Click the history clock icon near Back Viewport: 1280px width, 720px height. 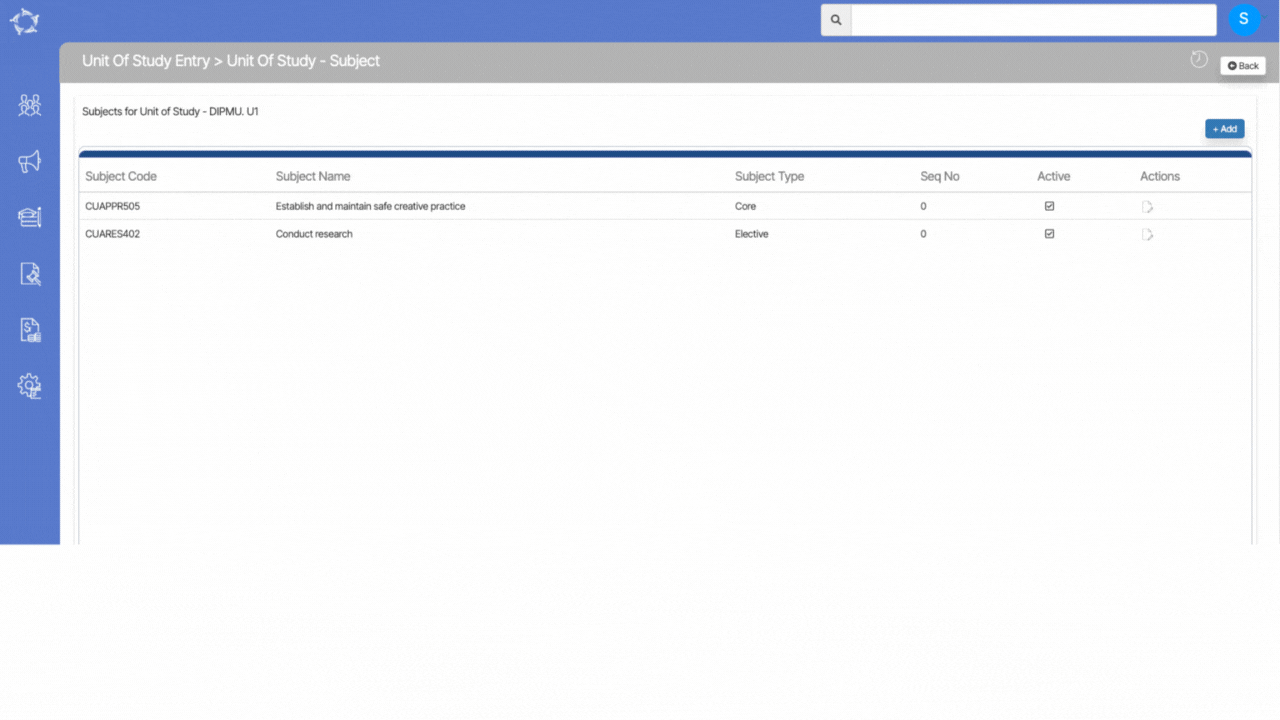(x=1199, y=60)
